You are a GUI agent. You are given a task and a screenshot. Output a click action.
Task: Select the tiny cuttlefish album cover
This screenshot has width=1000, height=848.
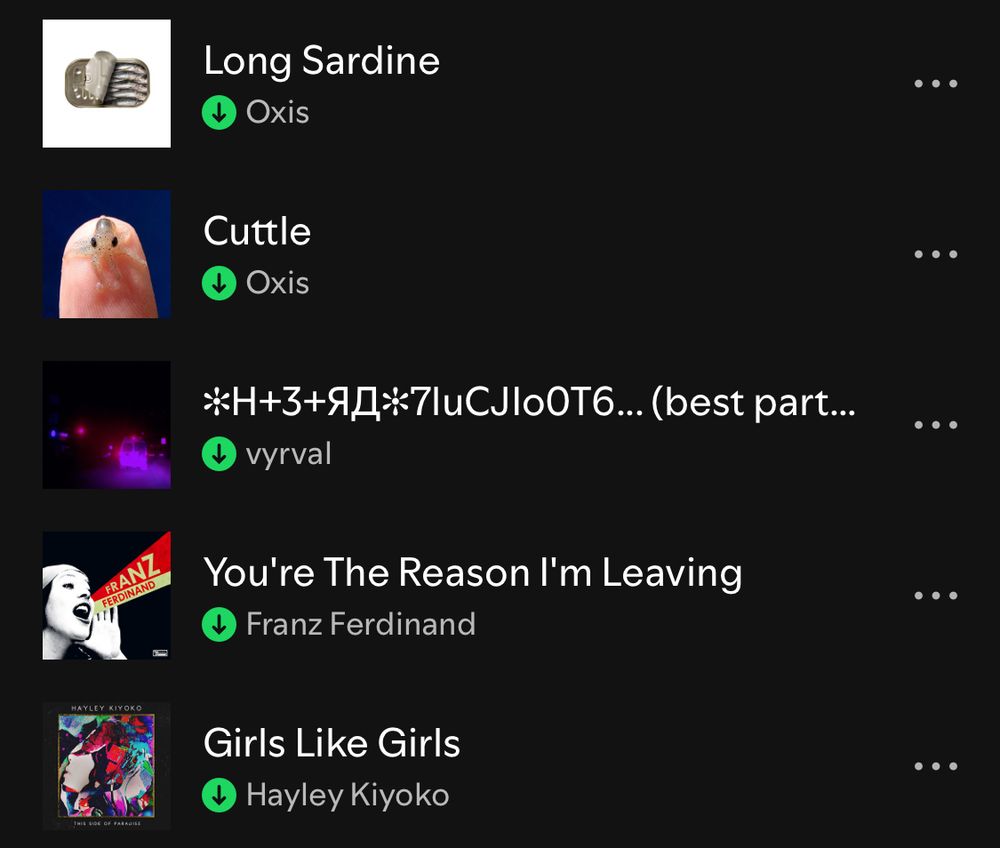tap(107, 254)
